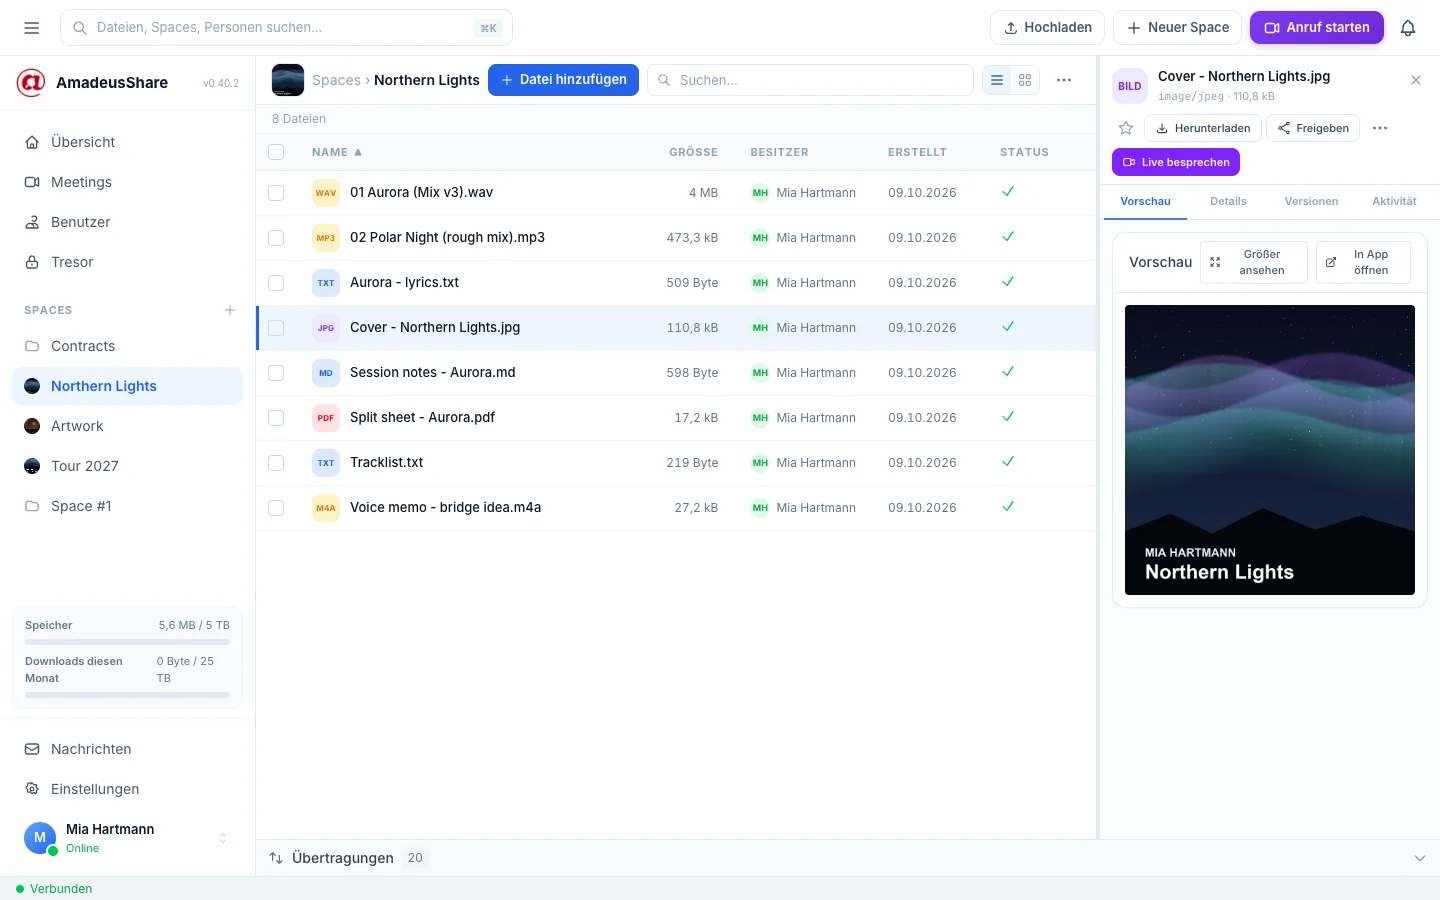The image size is (1440, 900).
Task: Select the Vorschau tab
Action: [x=1145, y=201]
